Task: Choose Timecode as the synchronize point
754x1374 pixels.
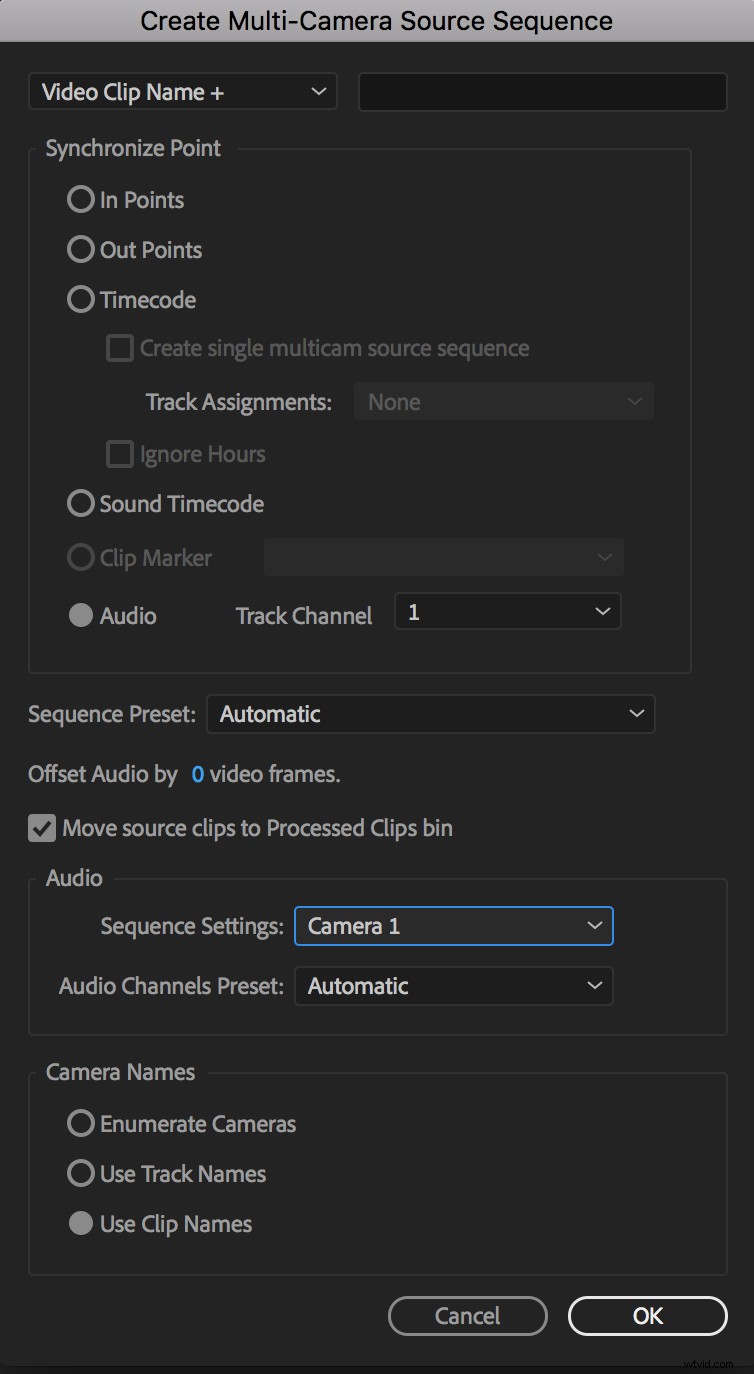Action: coord(80,298)
